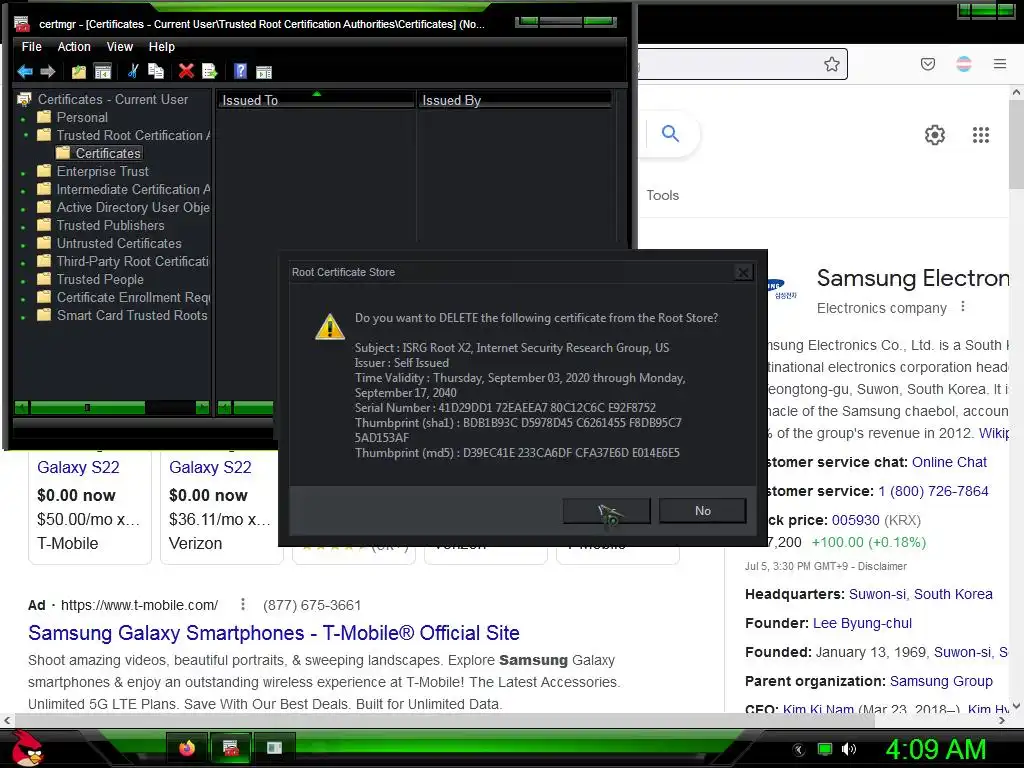
Task: Open the File menu
Action: click(31, 46)
